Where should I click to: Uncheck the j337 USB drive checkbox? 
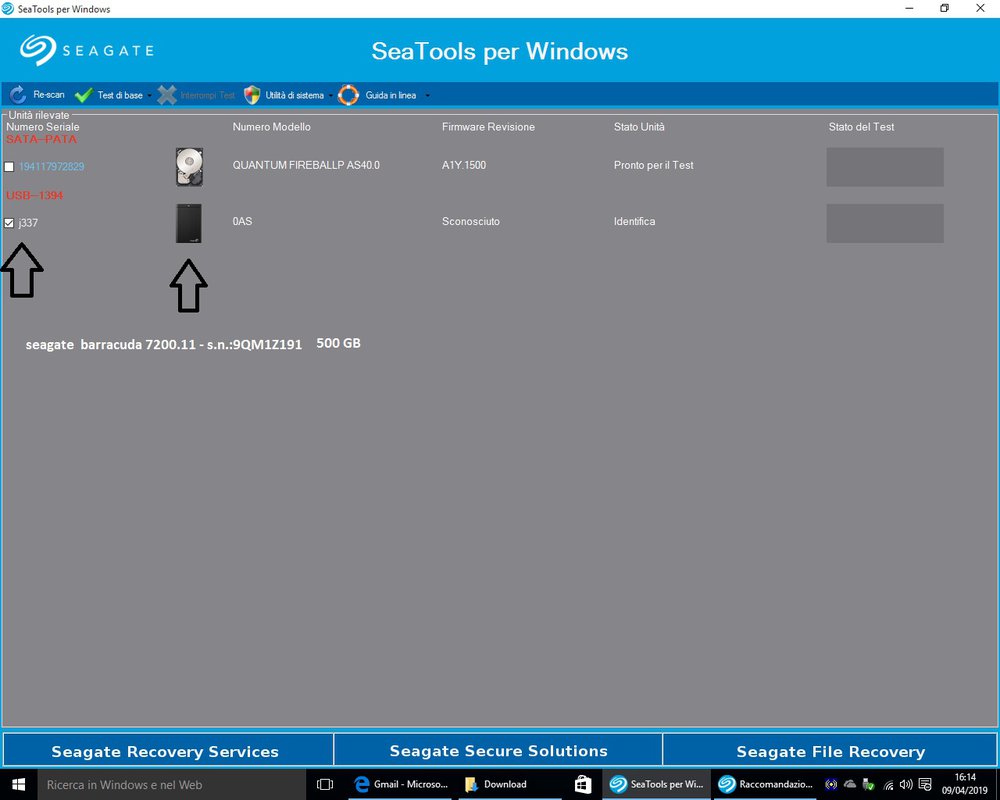[10, 223]
